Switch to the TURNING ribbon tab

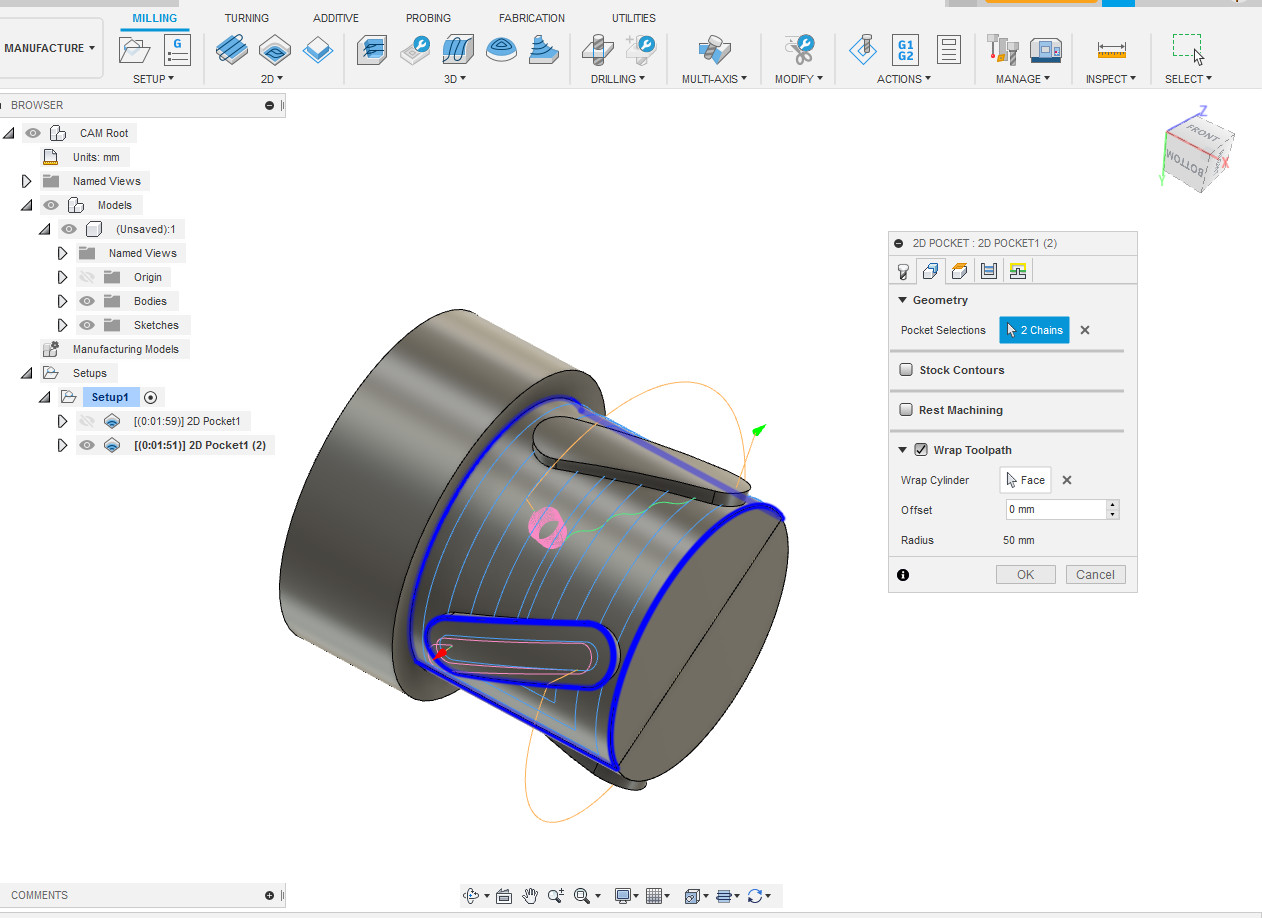[x=246, y=17]
